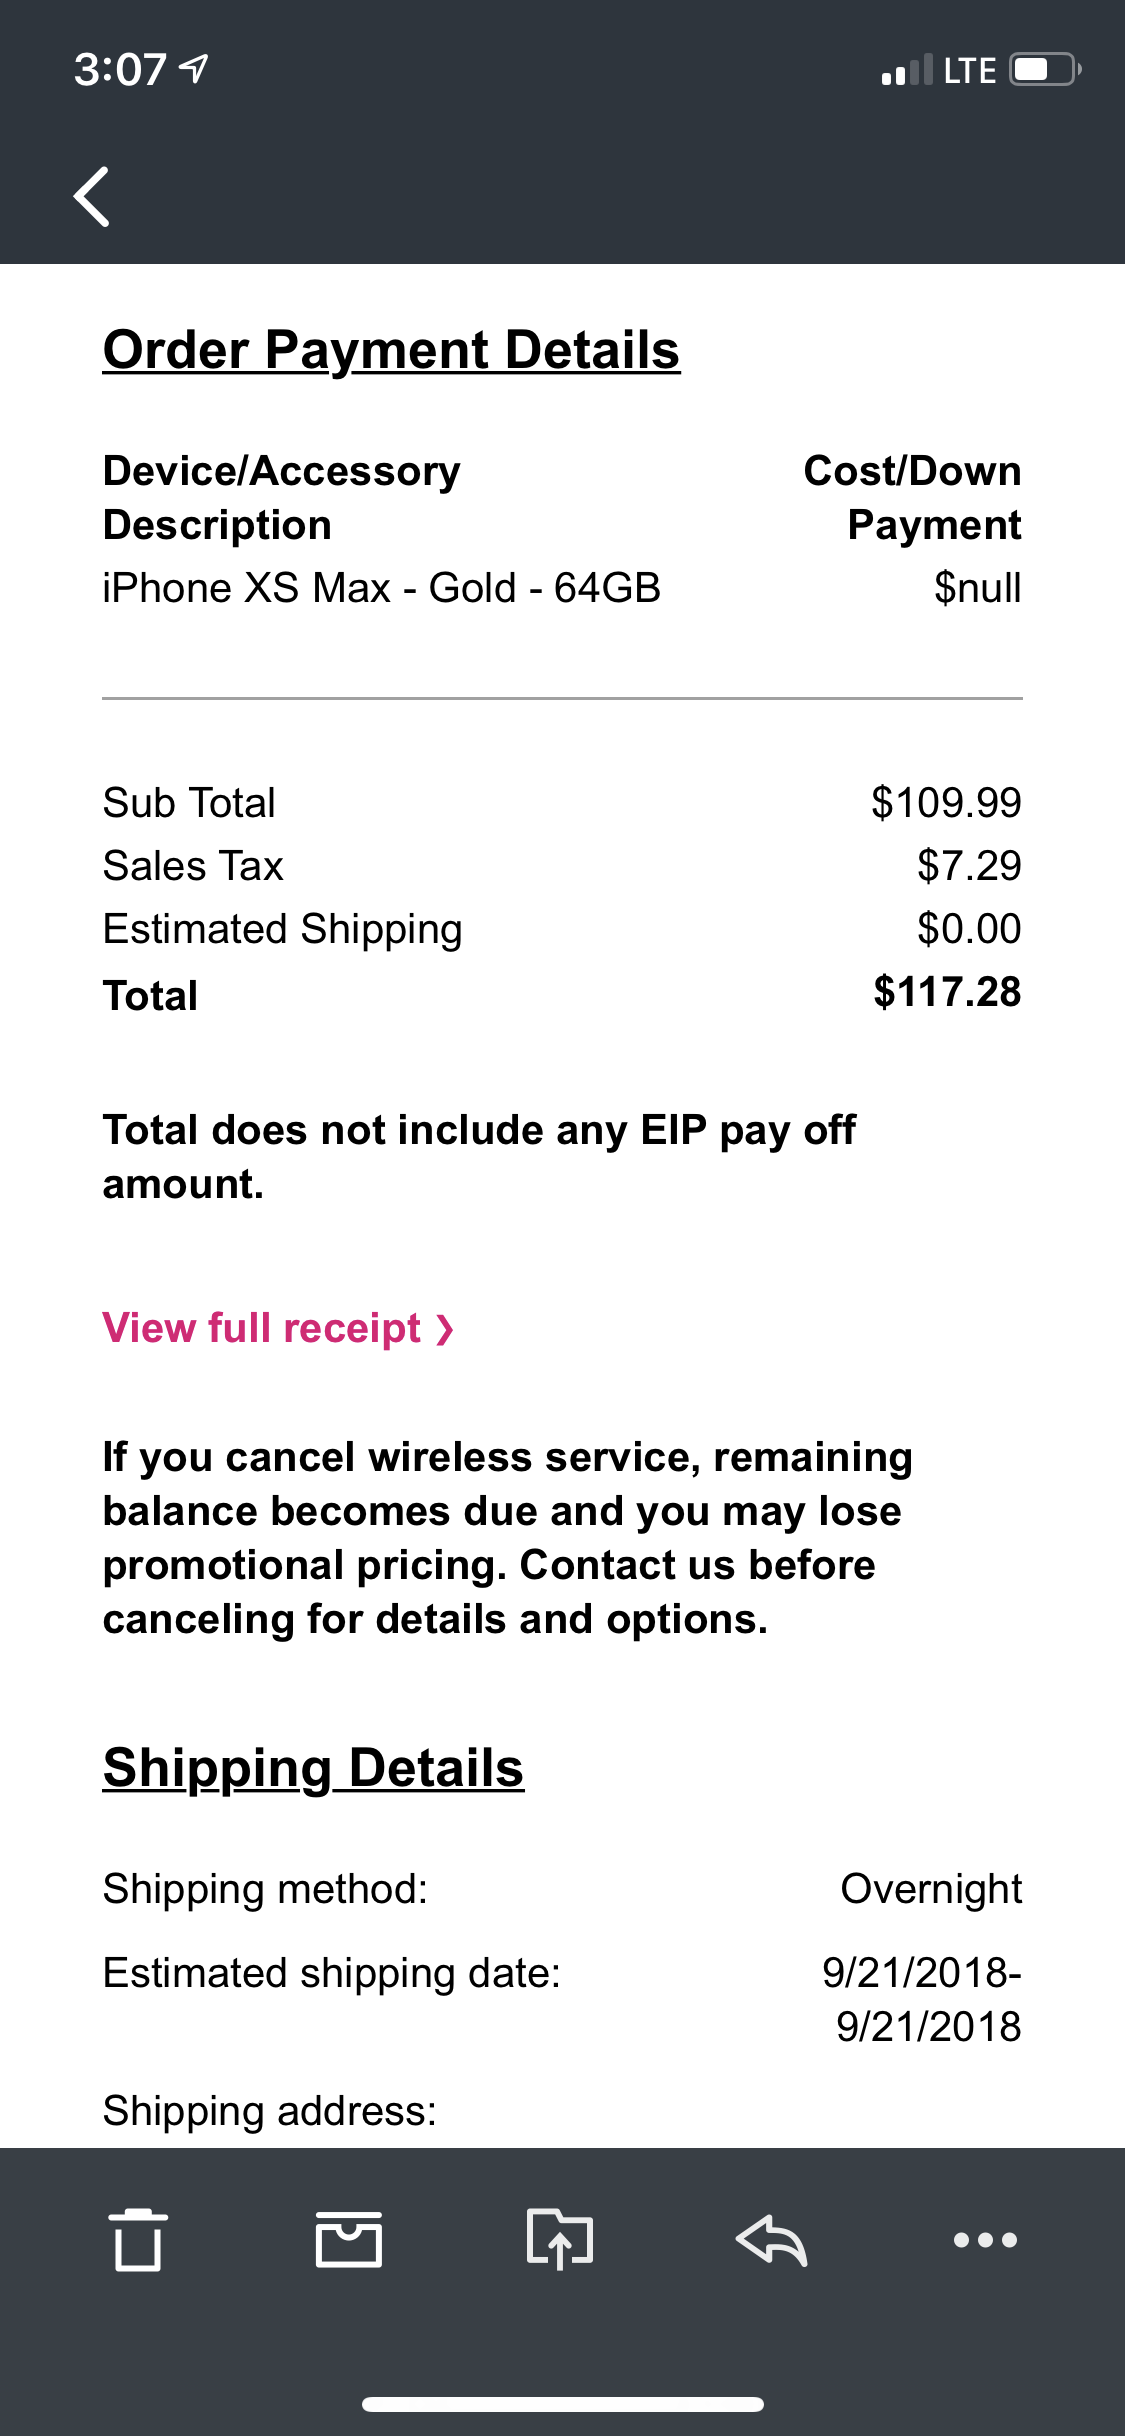The height and width of the screenshot is (2436, 1125).
Task: Tap the Order Payment Details heading
Action: tap(391, 350)
